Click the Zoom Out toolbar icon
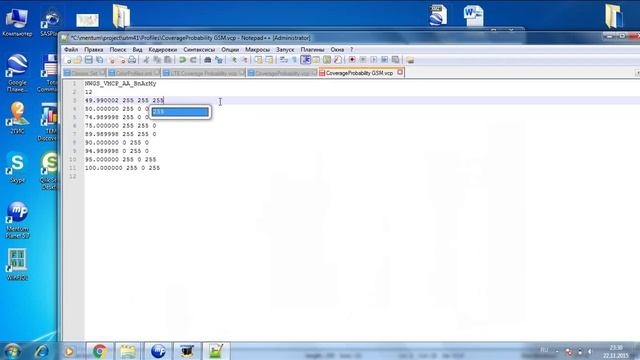This screenshot has width=640, height=360. [x=244, y=60]
